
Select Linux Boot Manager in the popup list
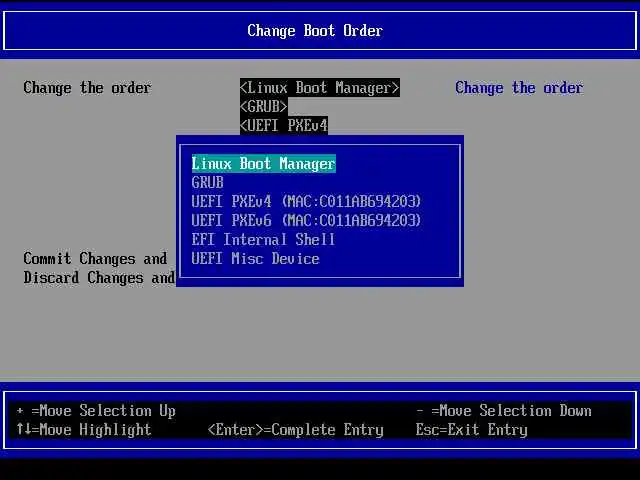(264, 164)
